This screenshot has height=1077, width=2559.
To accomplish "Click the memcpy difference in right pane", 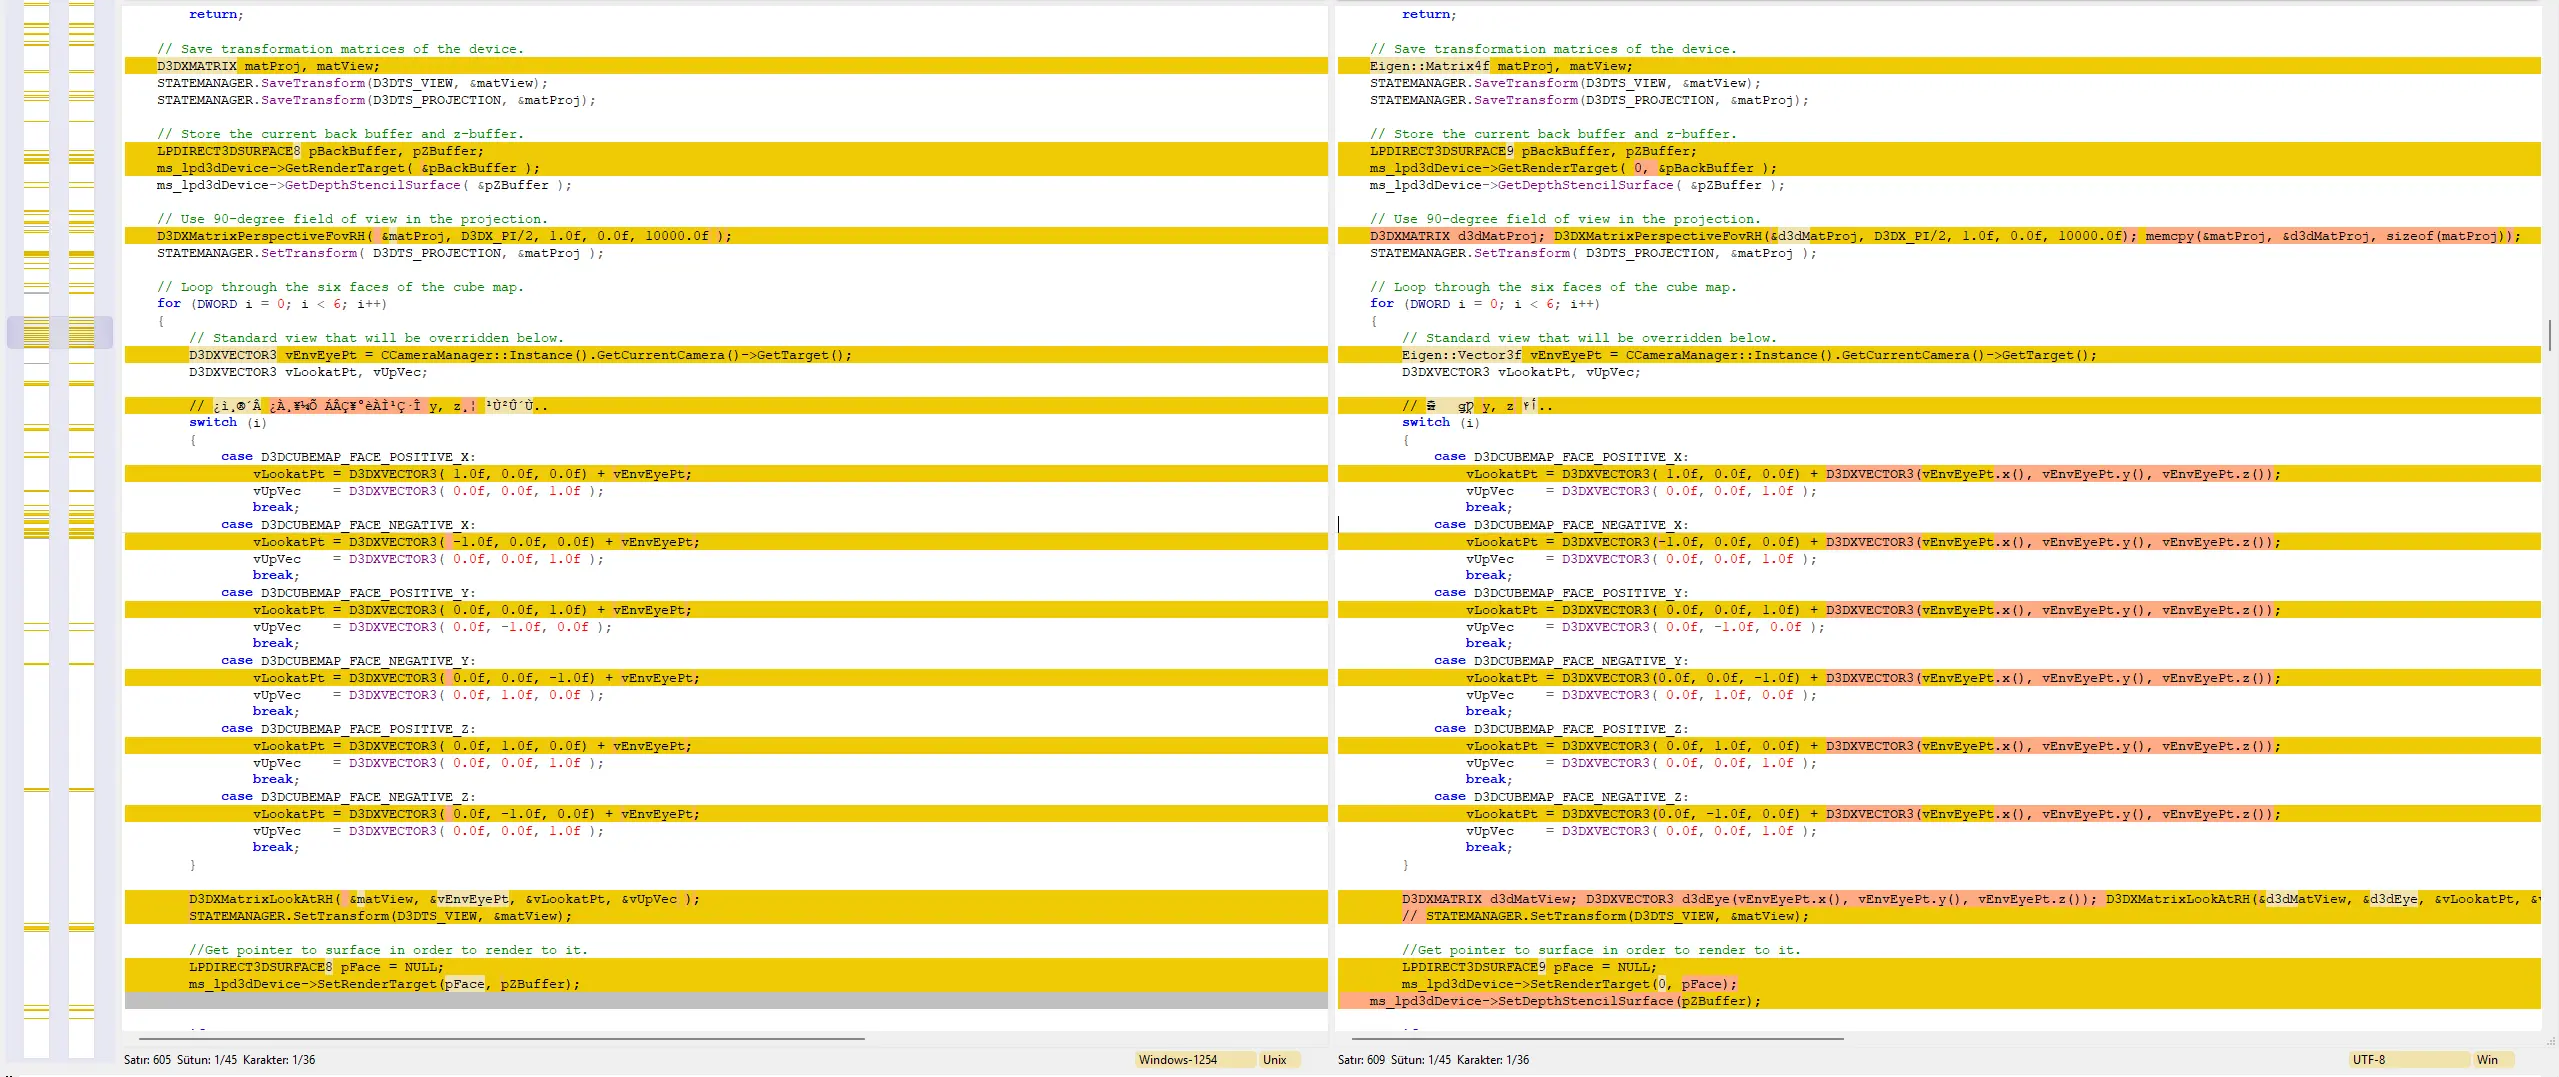I will [x=2331, y=236].
